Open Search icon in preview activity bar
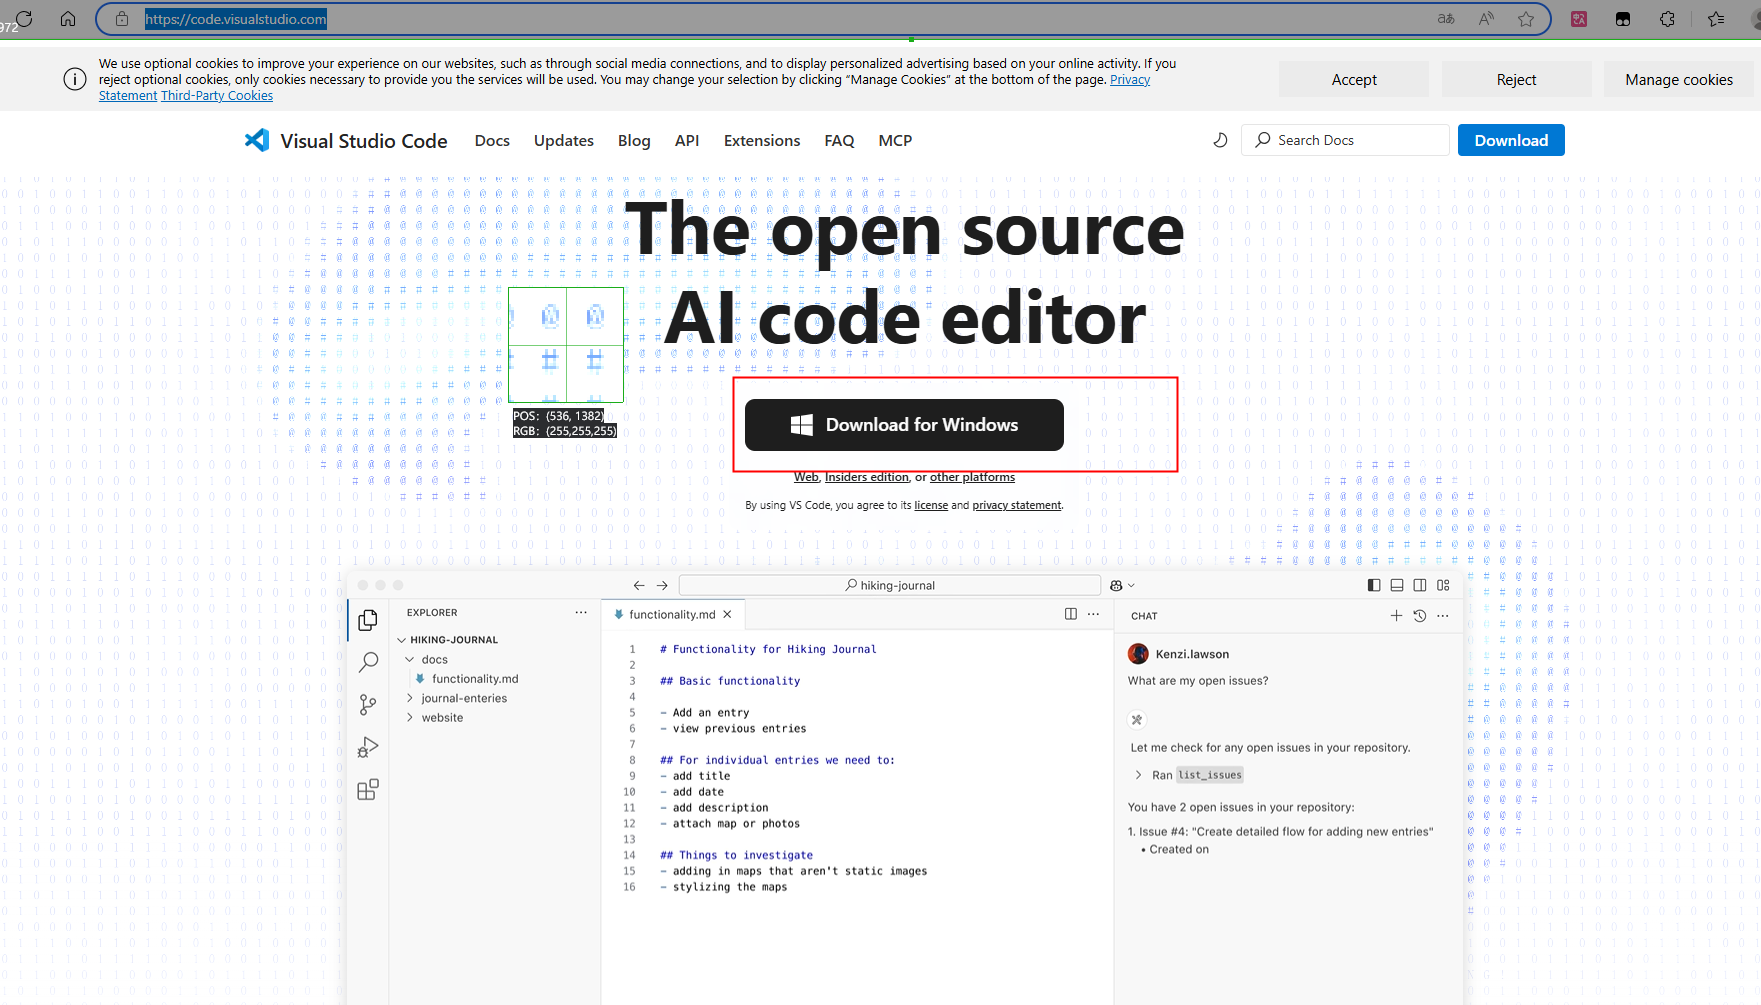The width and height of the screenshot is (1761, 1005). 368,662
